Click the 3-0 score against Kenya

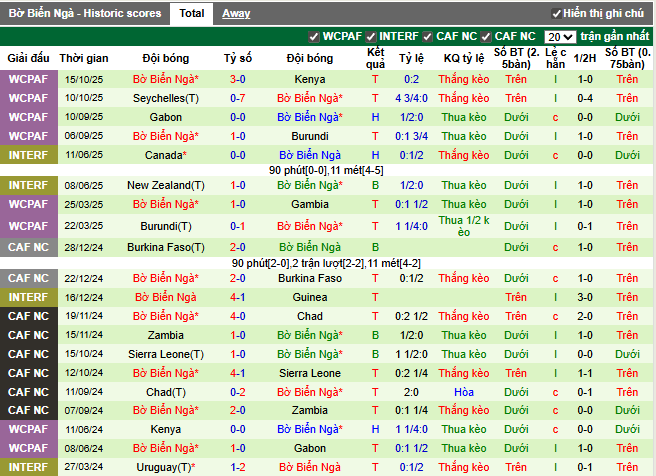[238, 79]
